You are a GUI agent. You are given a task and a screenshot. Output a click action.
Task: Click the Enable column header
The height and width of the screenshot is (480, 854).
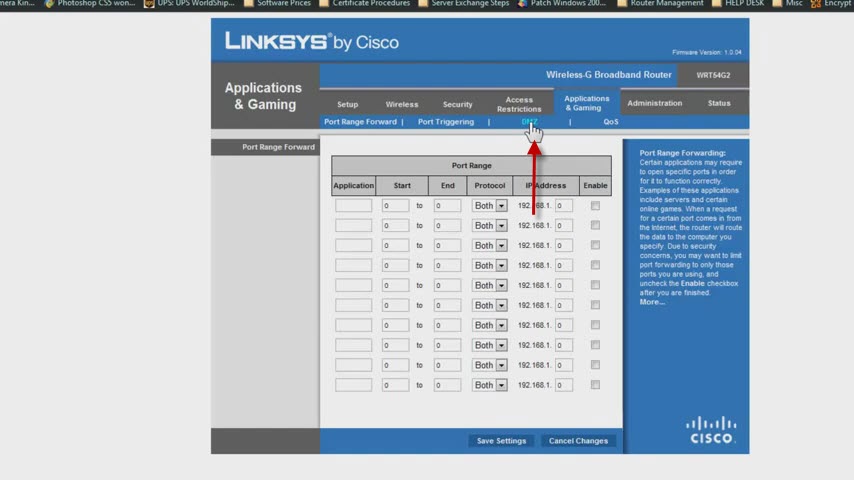pyautogui.click(x=595, y=185)
